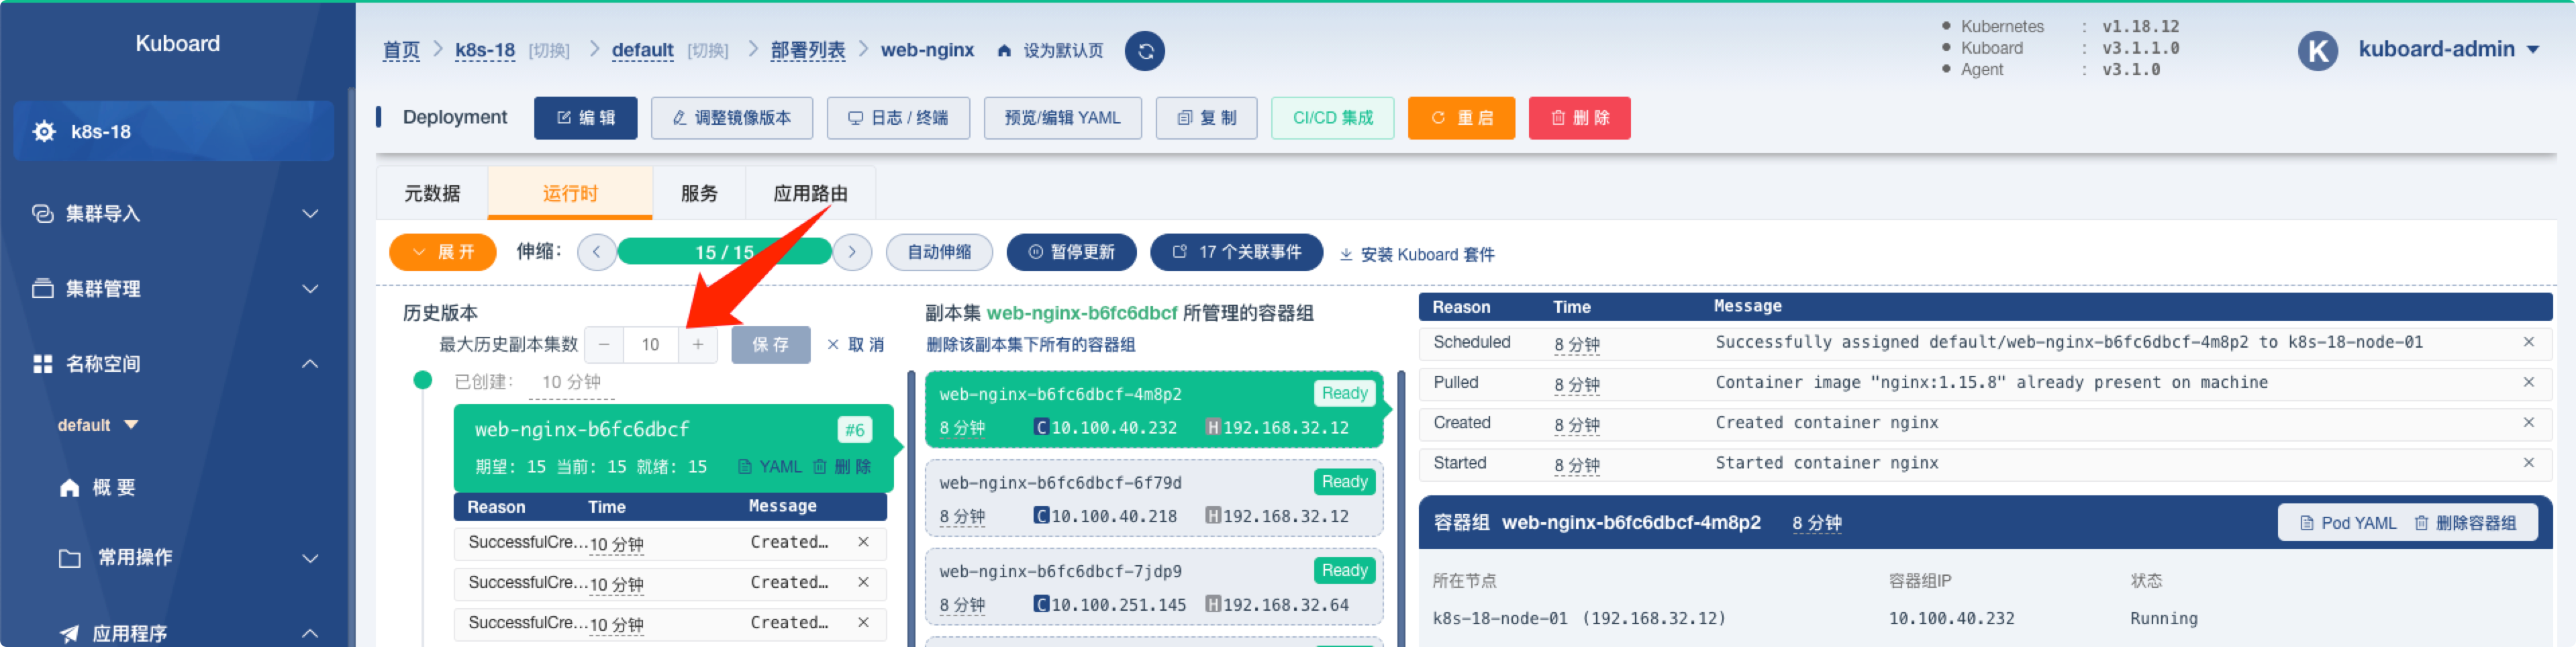
Task: Close the Created container nginx event
Action: tap(2528, 422)
